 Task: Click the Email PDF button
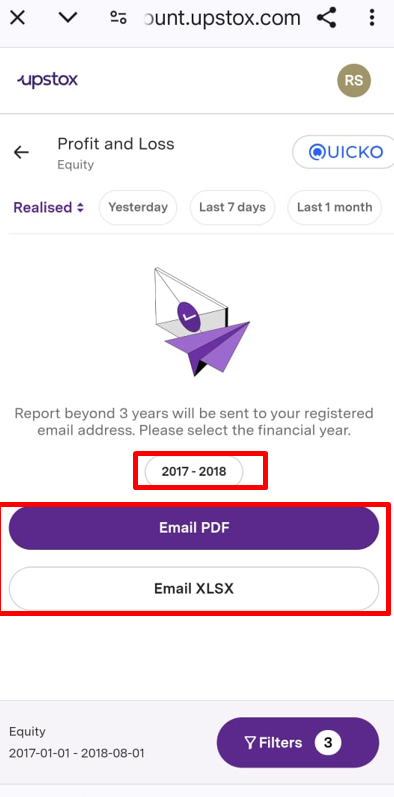194,528
